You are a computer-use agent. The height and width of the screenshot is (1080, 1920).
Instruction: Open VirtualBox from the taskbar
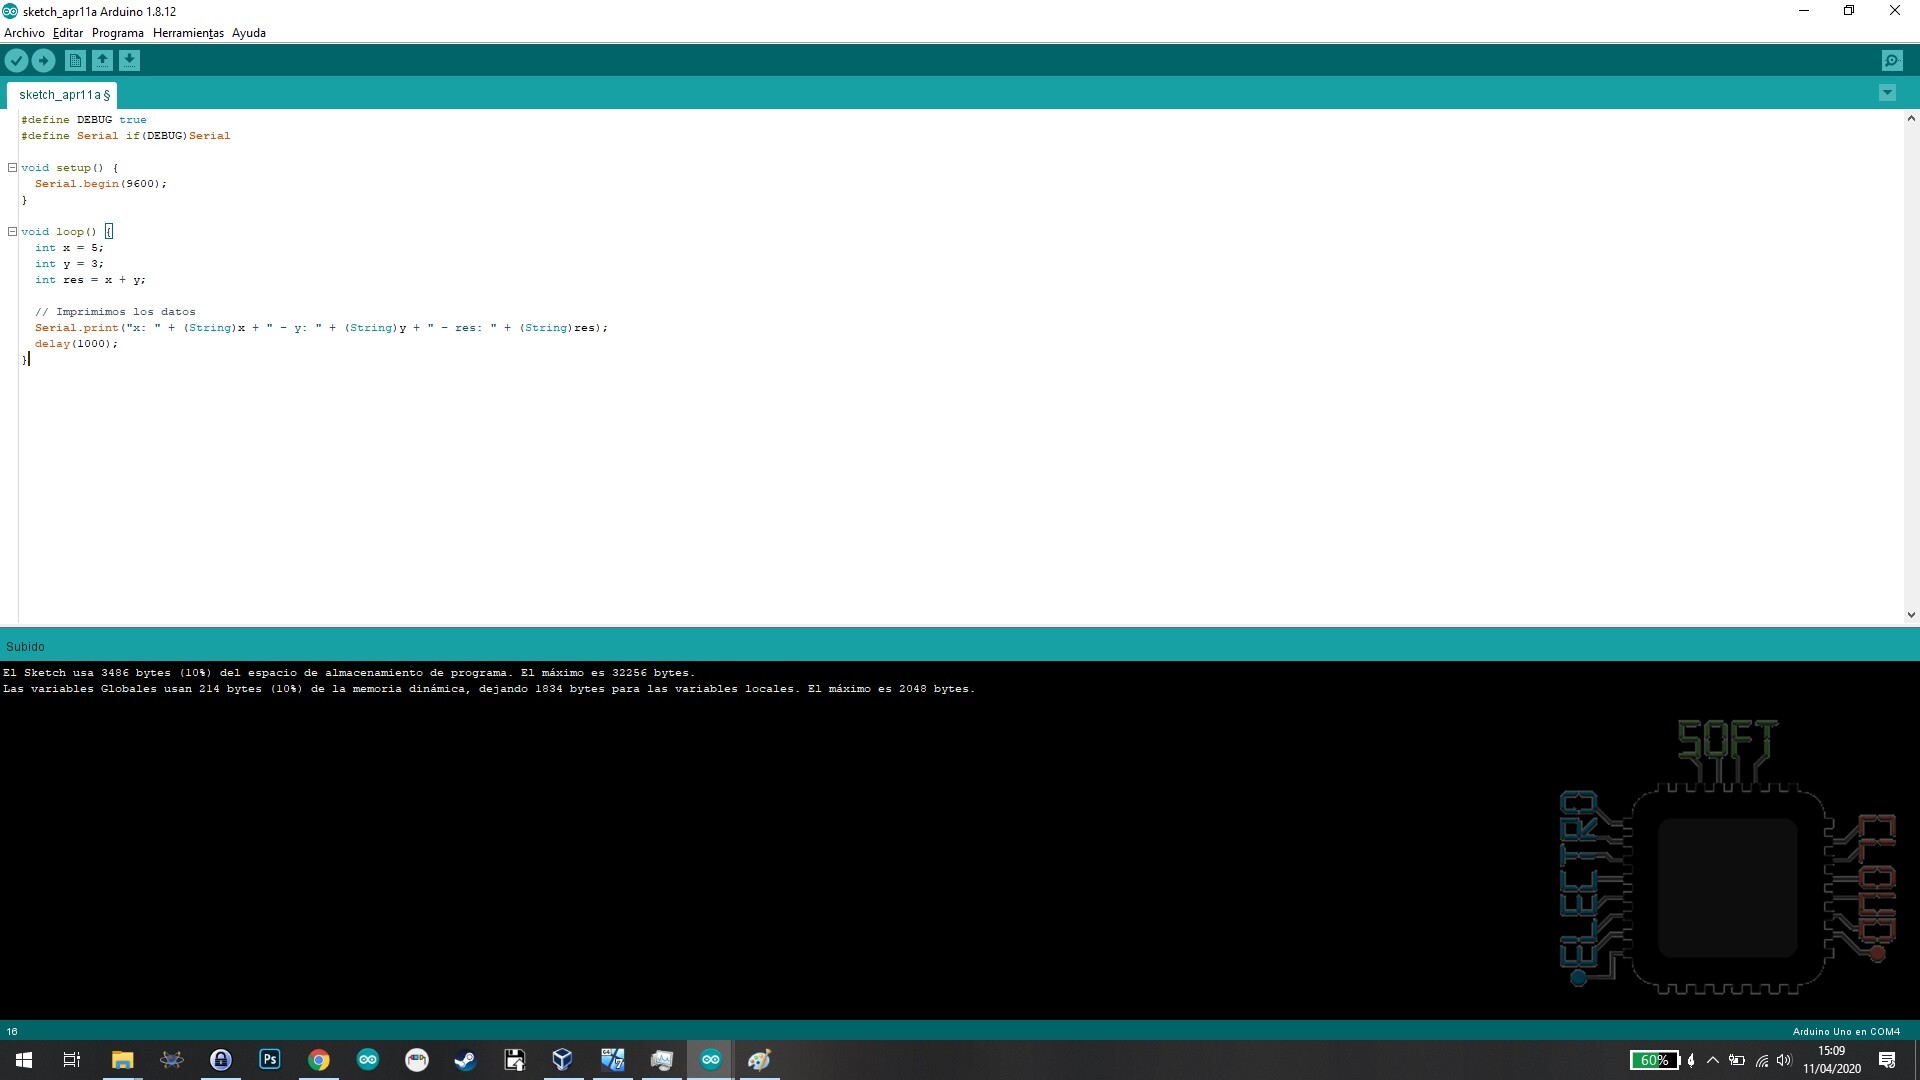563,1060
